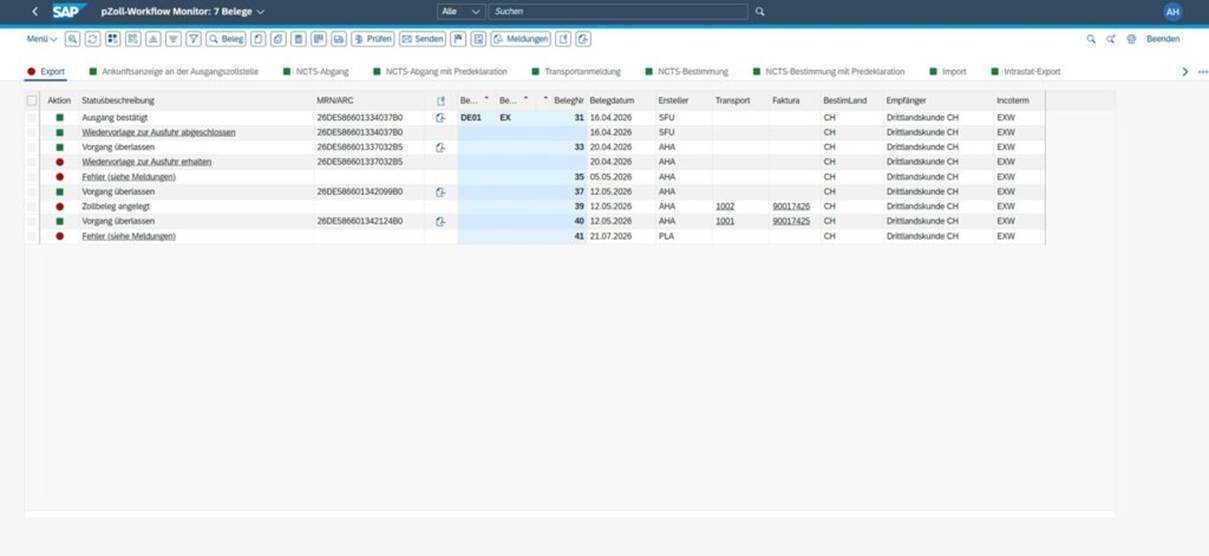Go back using the header arrow
1209x556 pixels.
35,11
